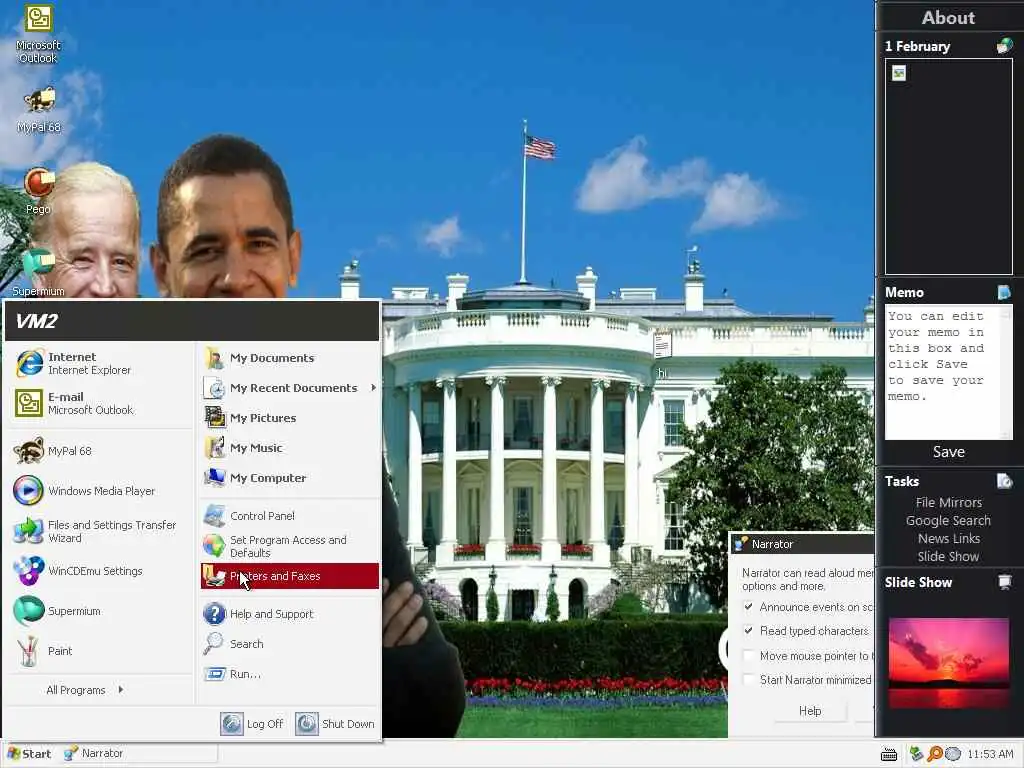Viewport: 1024px width, 768px height.
Task: Open News Links task
Action: [948, 538]
